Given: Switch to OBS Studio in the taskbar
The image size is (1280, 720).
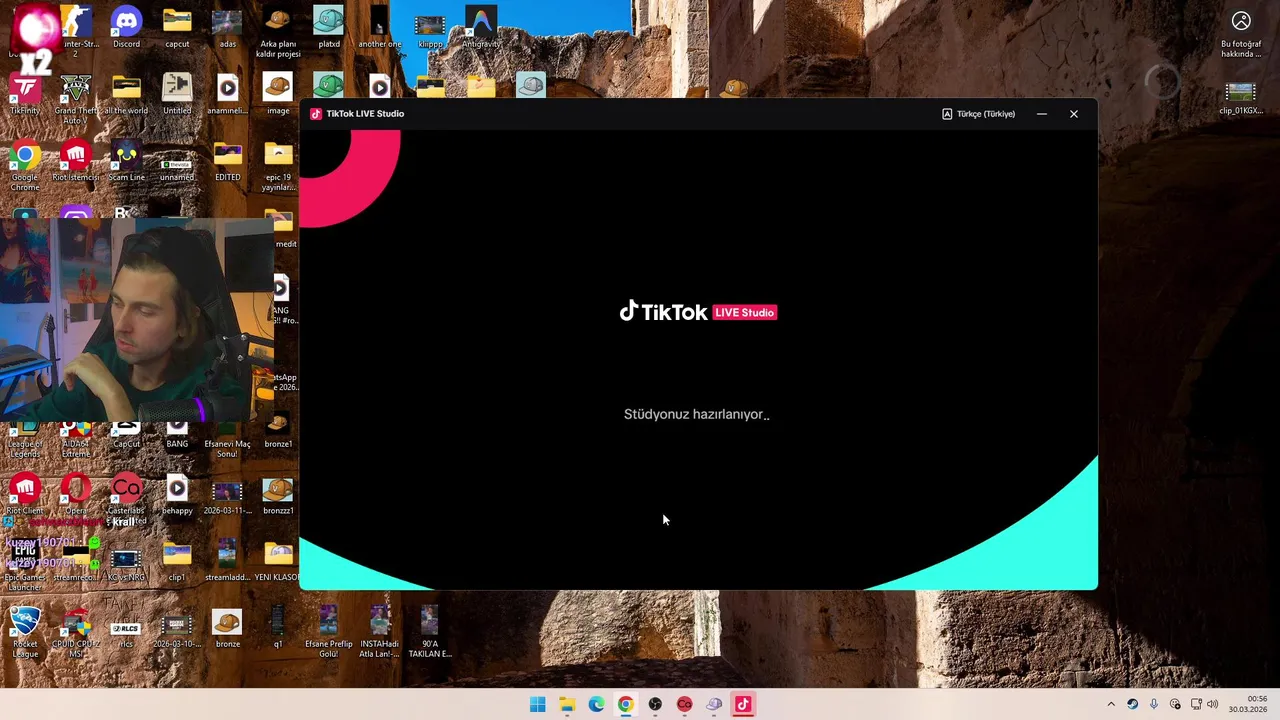Looking at the screenshot, I should pyautogui.click(x=655, y=705).
